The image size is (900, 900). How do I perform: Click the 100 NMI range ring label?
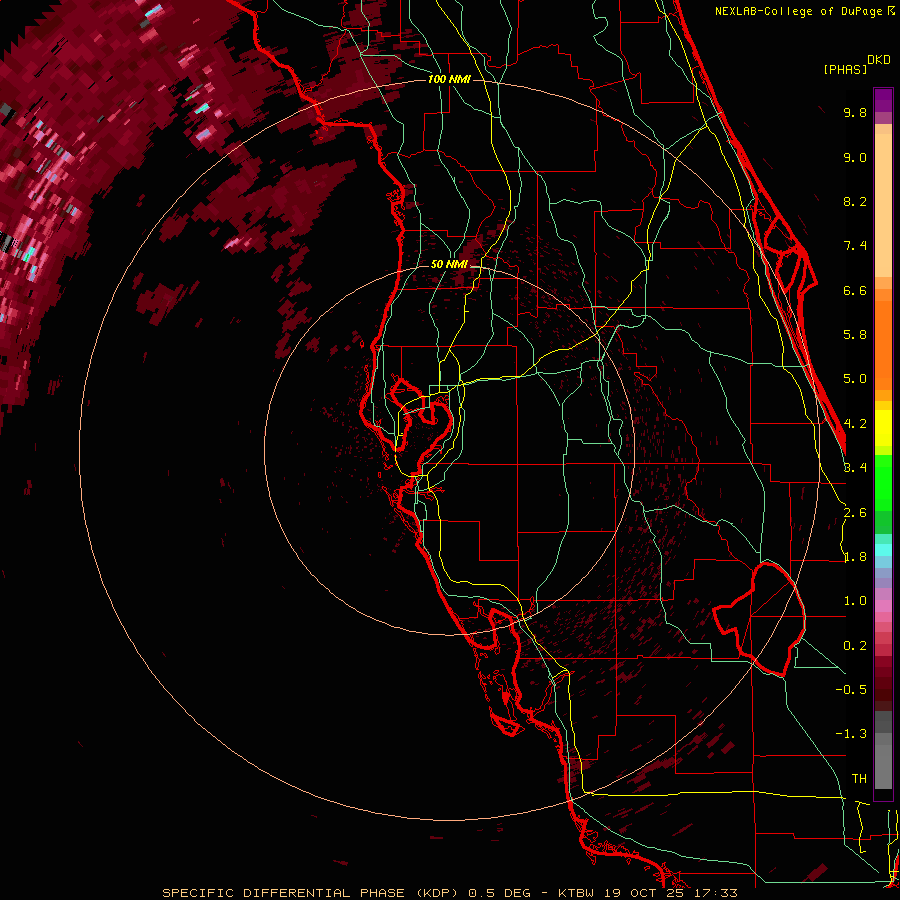449,79
